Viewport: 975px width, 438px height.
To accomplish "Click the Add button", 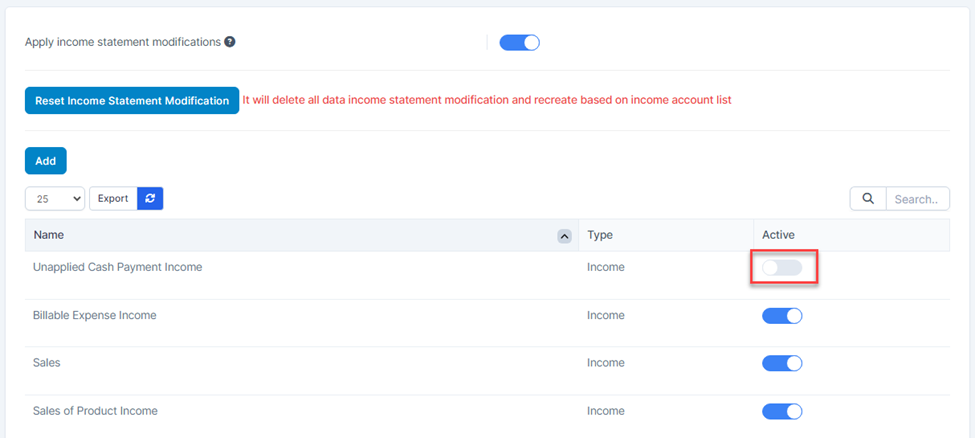I will [x=46, y=161].
